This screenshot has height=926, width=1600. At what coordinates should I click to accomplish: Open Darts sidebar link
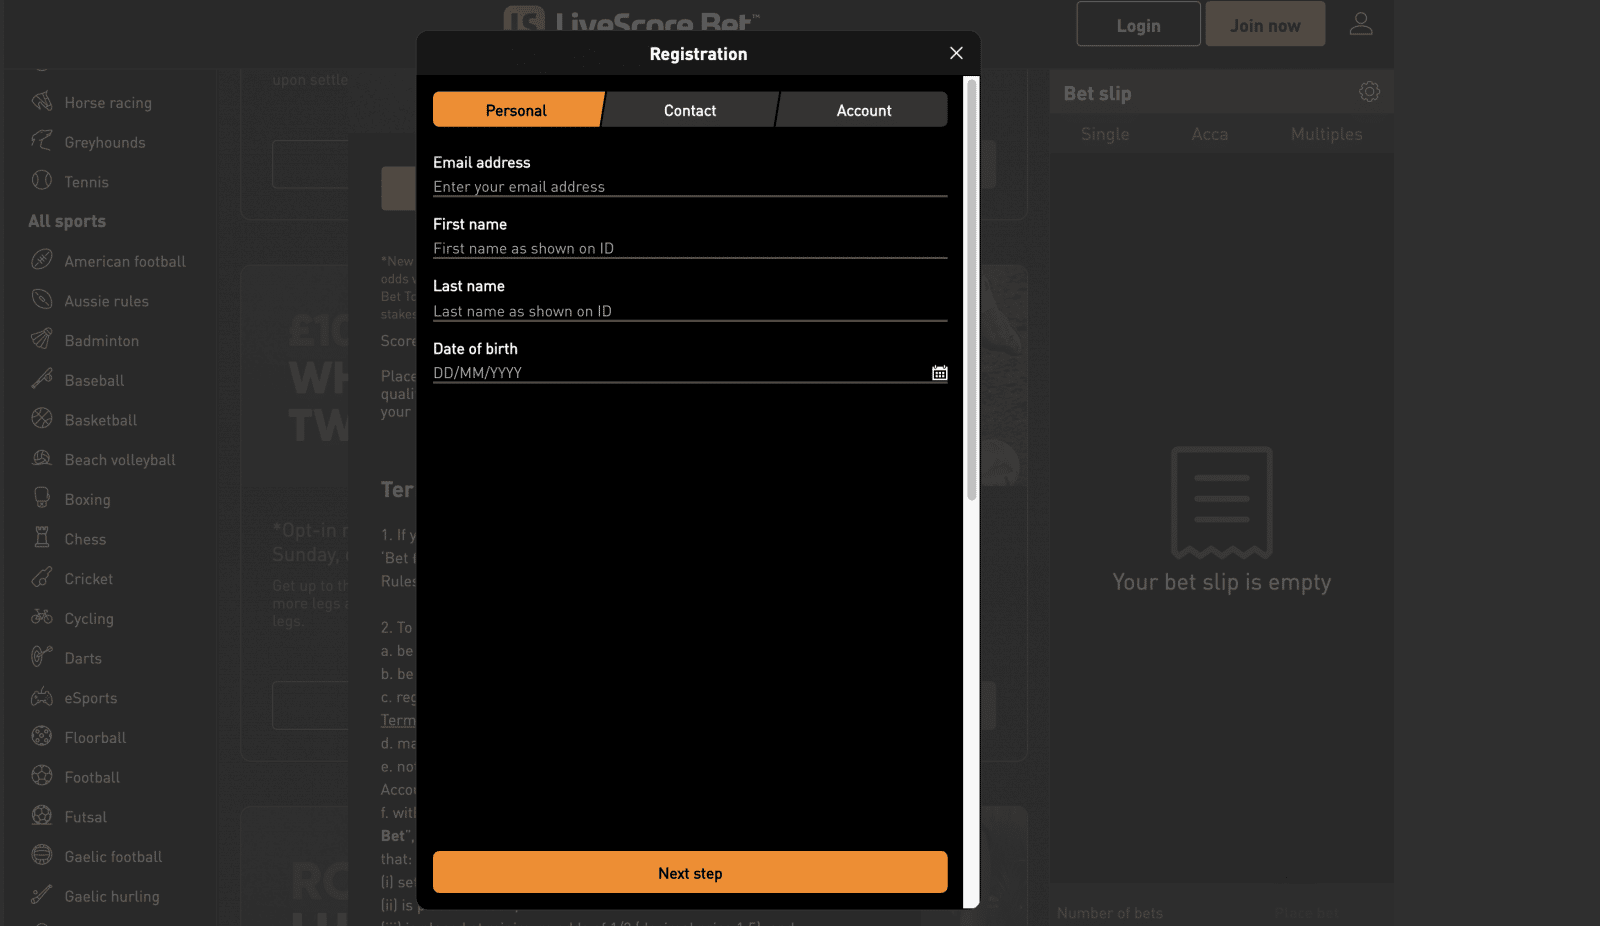pyautogui.click(x=83, y=658)
